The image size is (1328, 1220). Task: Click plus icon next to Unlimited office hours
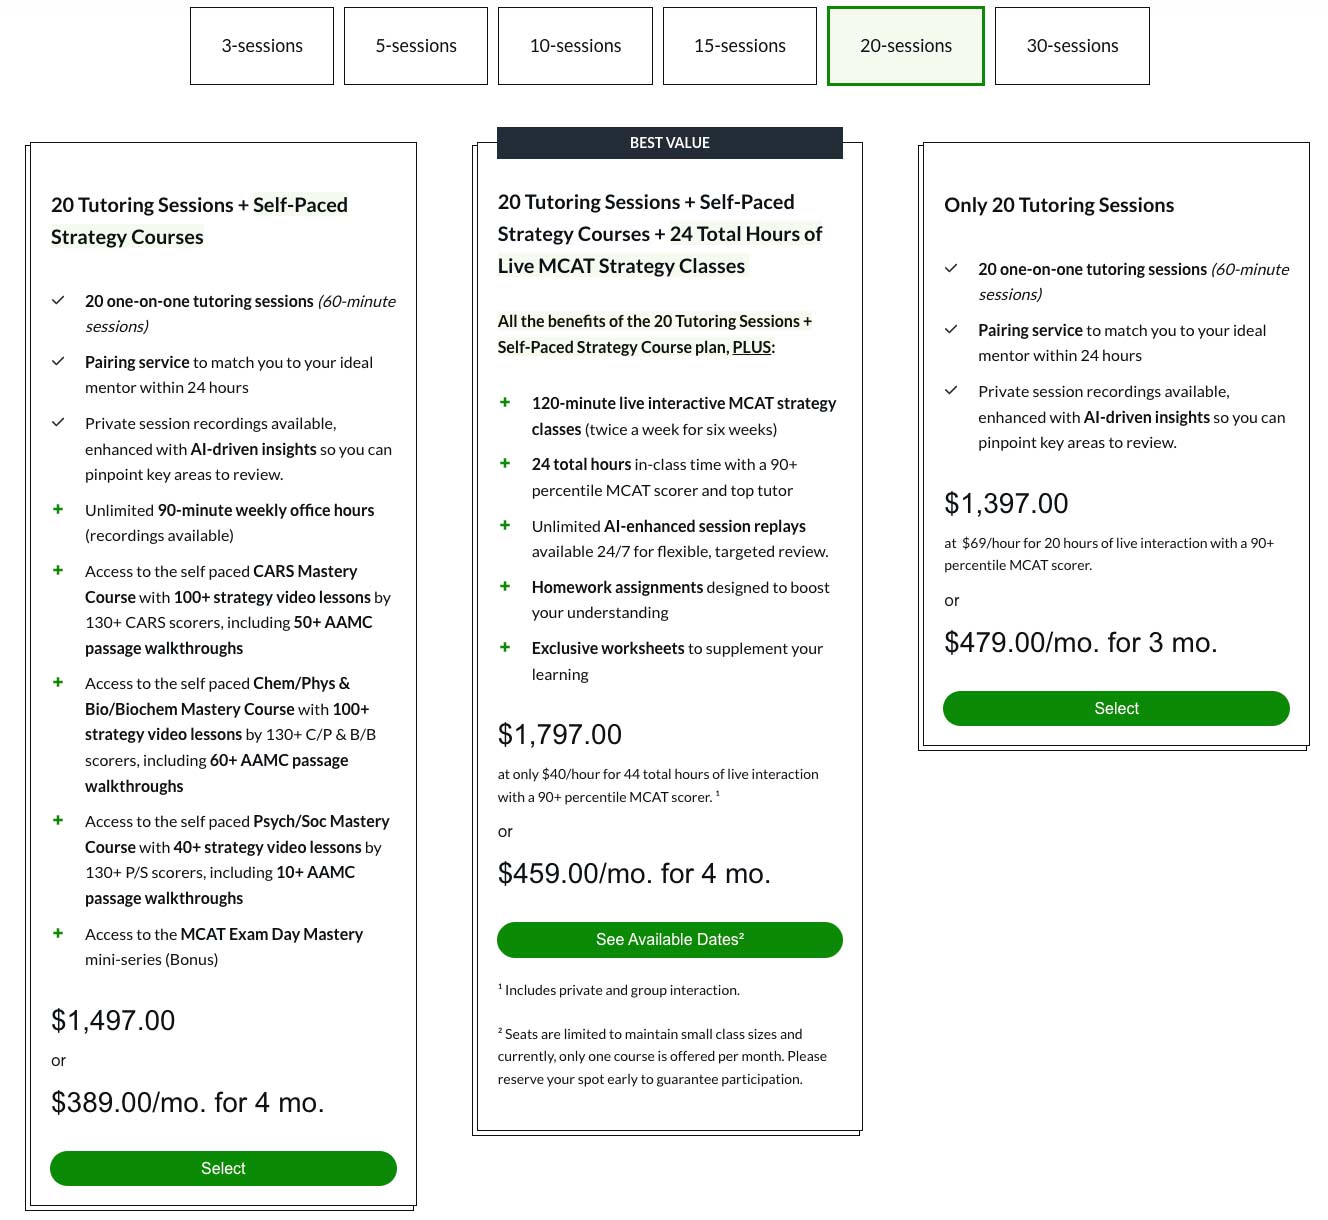pyautogui.click(x=58, y=510)
